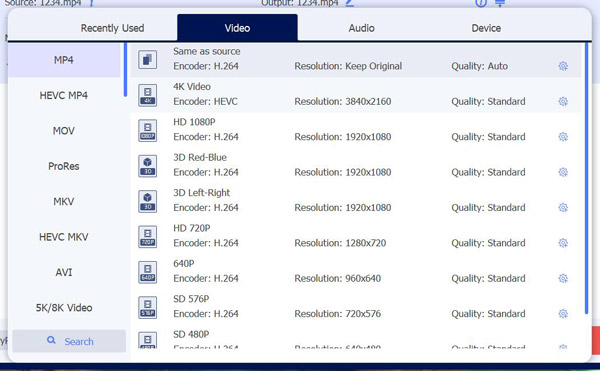Open settings gear for SD 576P preset

tap(563, 314)
